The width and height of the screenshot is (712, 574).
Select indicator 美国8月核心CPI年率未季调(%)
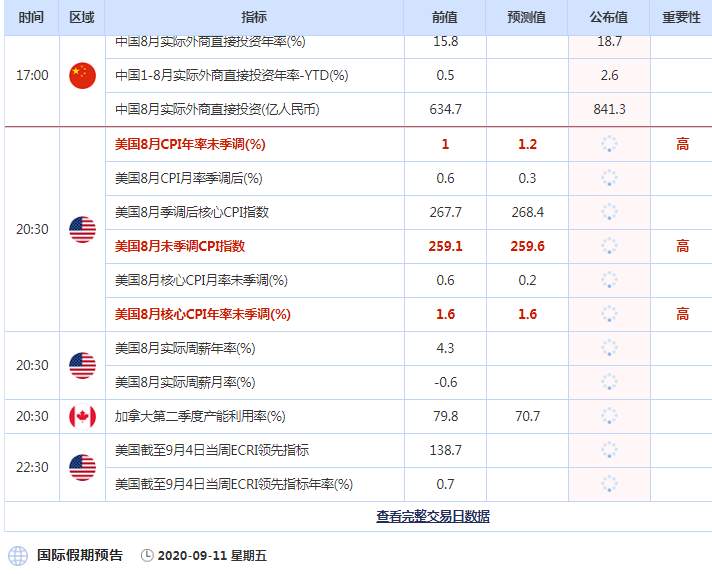tap(203, 314)
